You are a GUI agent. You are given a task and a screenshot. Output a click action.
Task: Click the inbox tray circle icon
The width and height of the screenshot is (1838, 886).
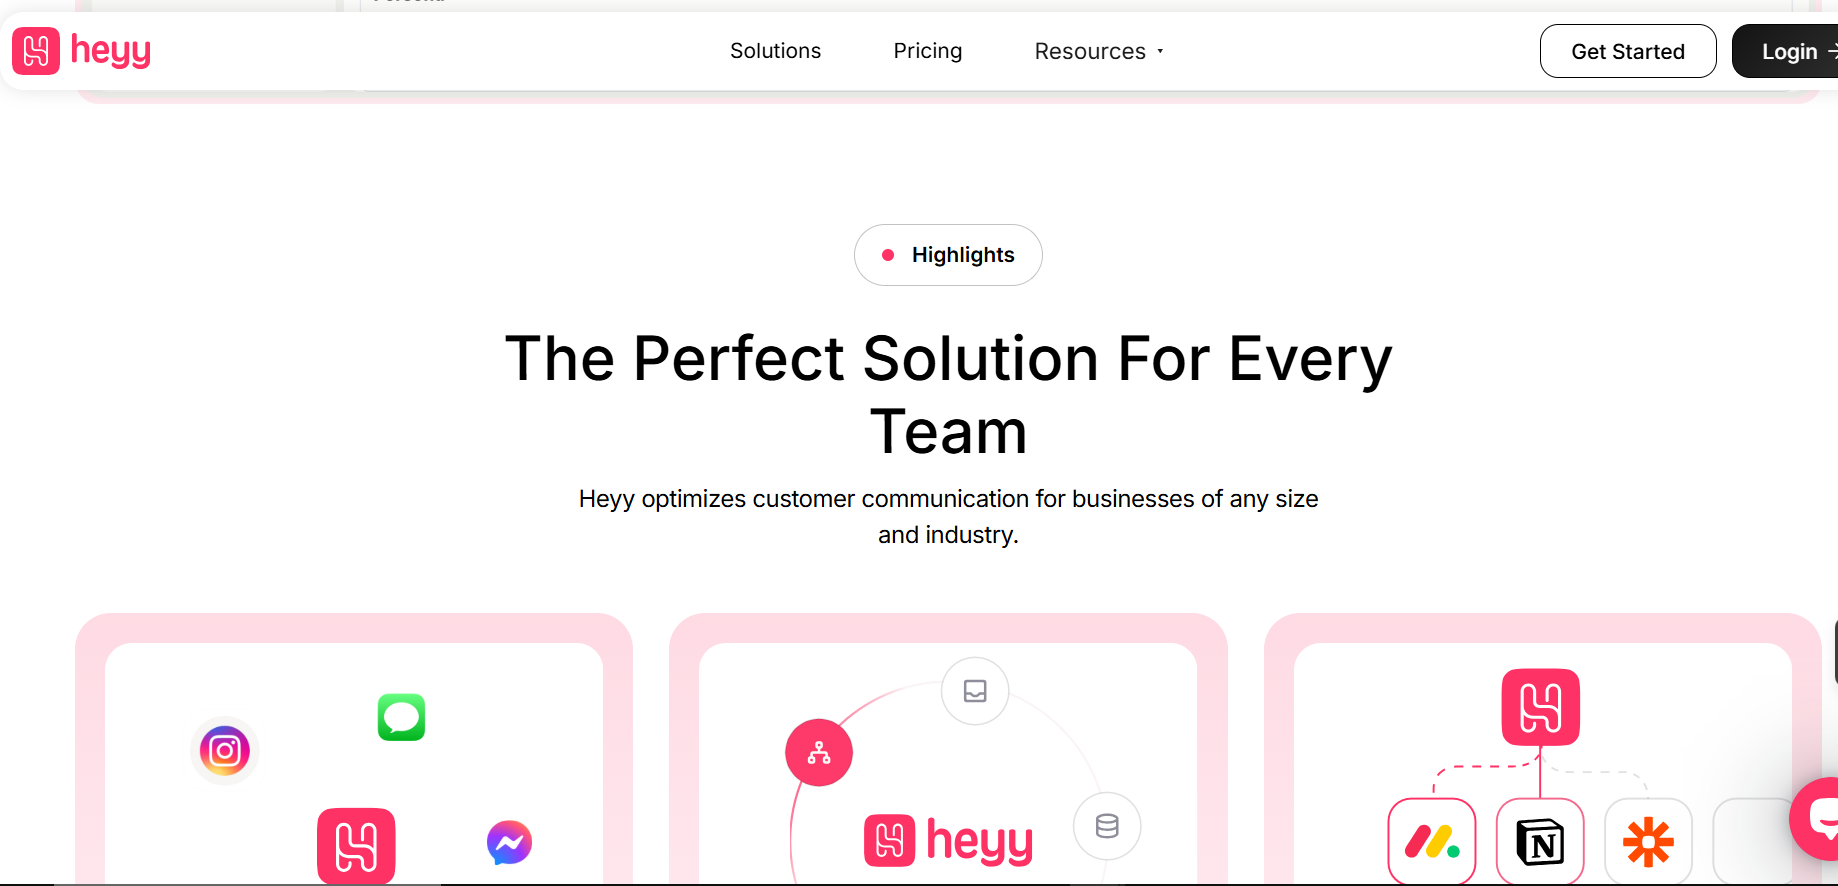point(975,691)
